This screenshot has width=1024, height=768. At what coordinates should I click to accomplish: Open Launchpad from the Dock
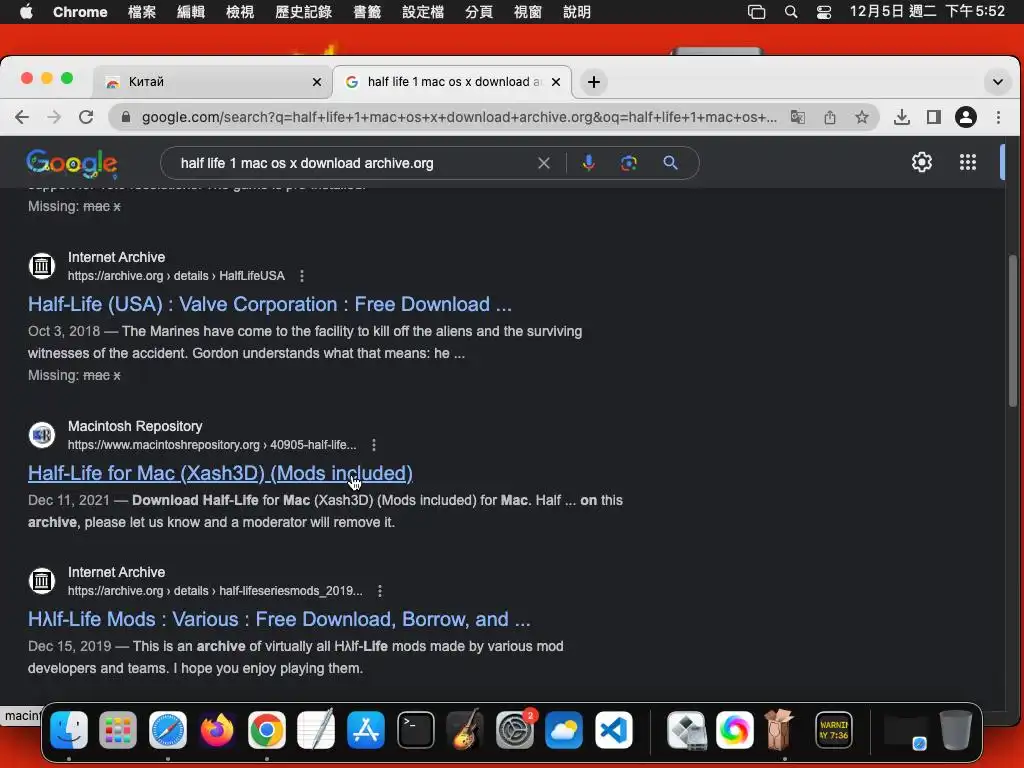pos(118,729)
